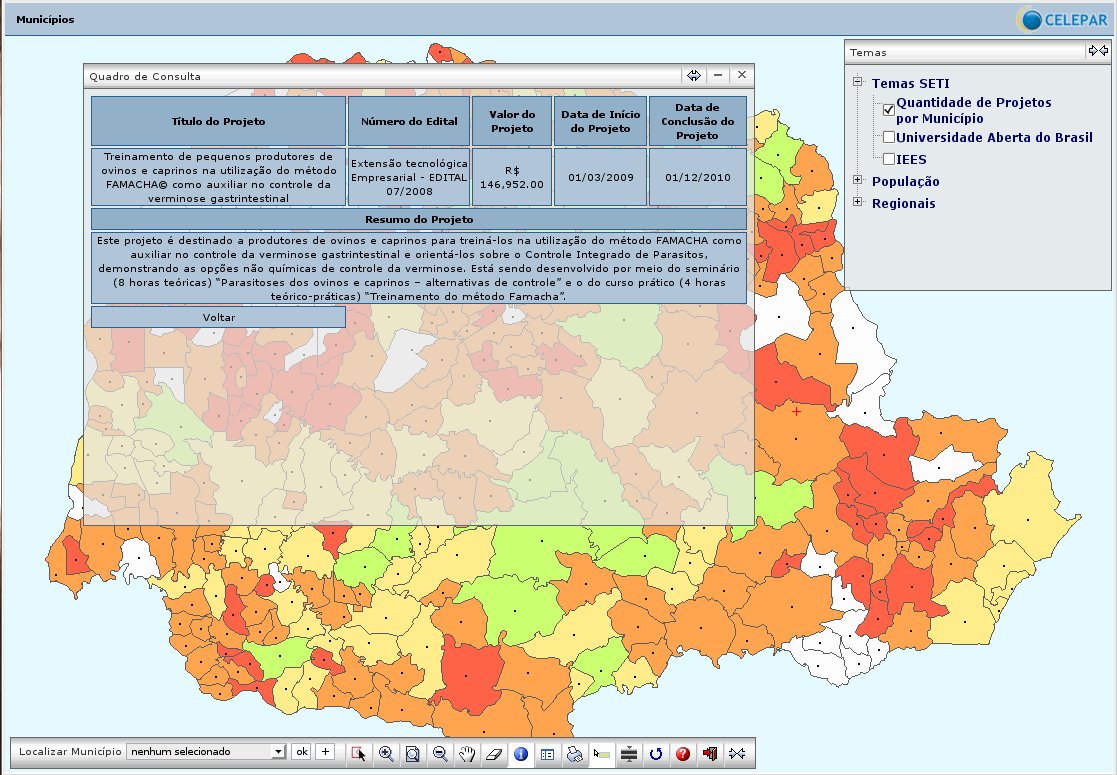Click the zoom in magnifier tool
Screen dimensions: 1117x775
385,754
